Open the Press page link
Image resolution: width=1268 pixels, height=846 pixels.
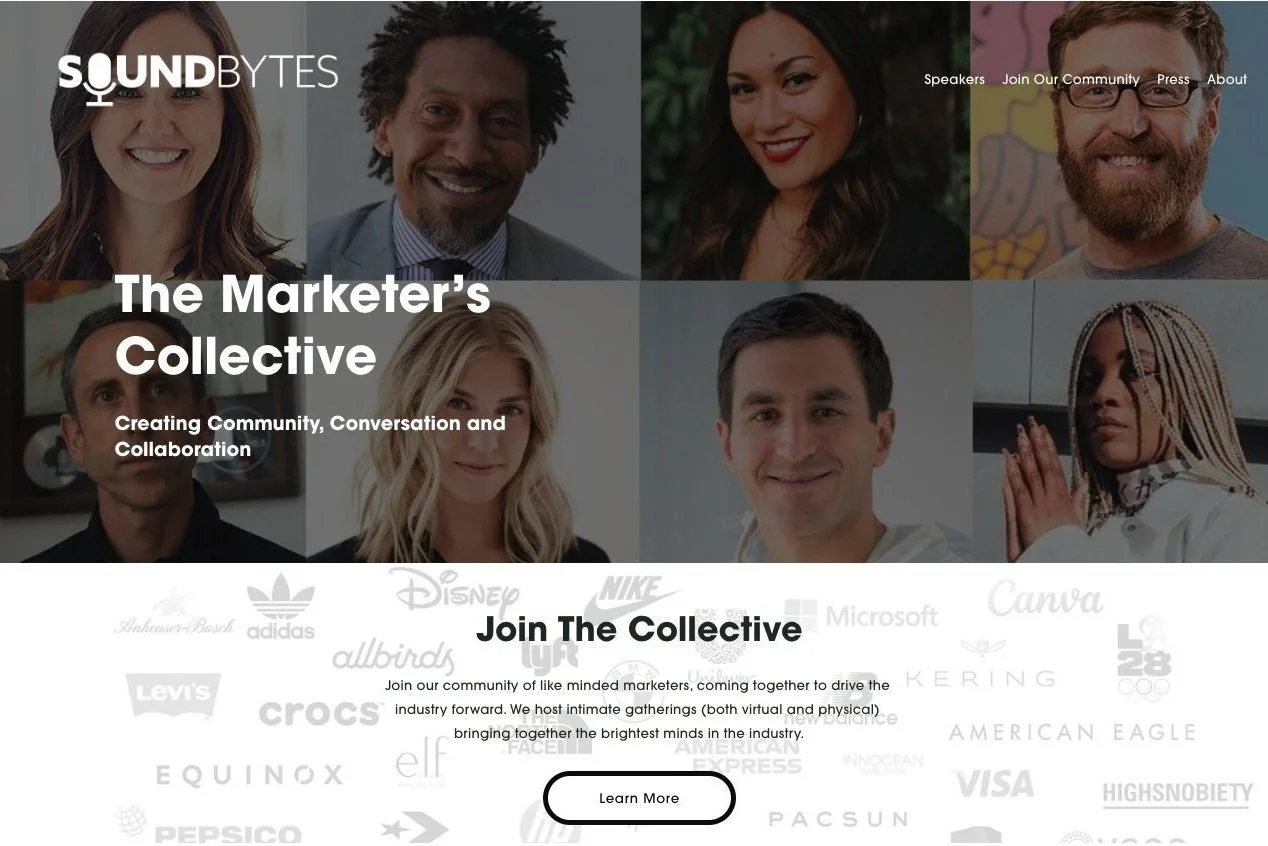[x=1173, y=79]
